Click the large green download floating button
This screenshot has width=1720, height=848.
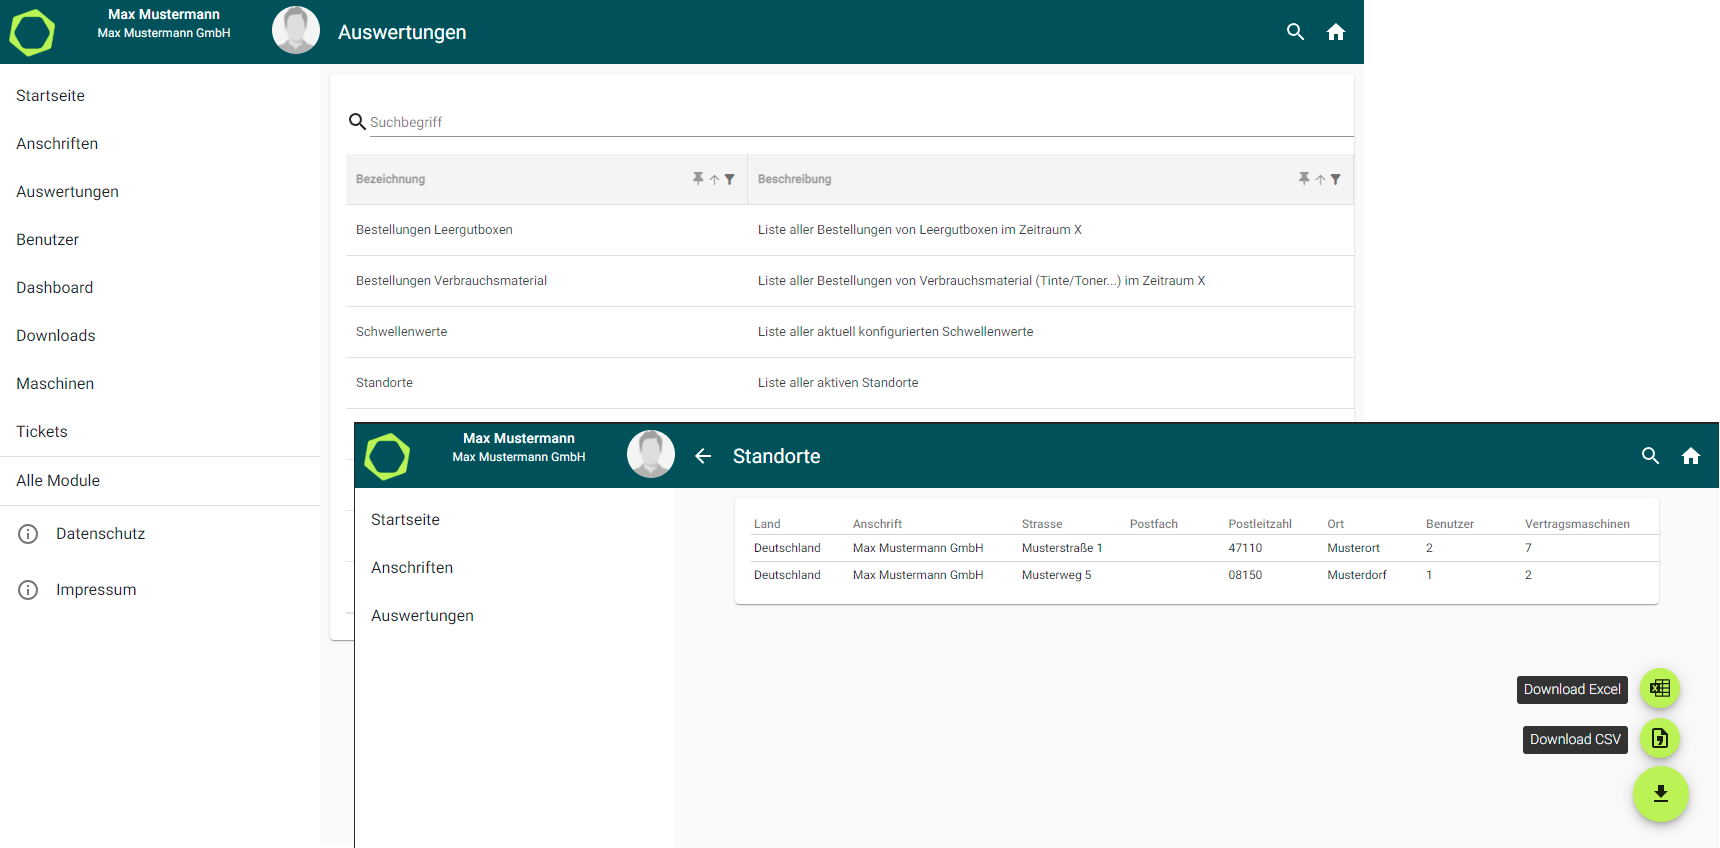(1660, 794)
